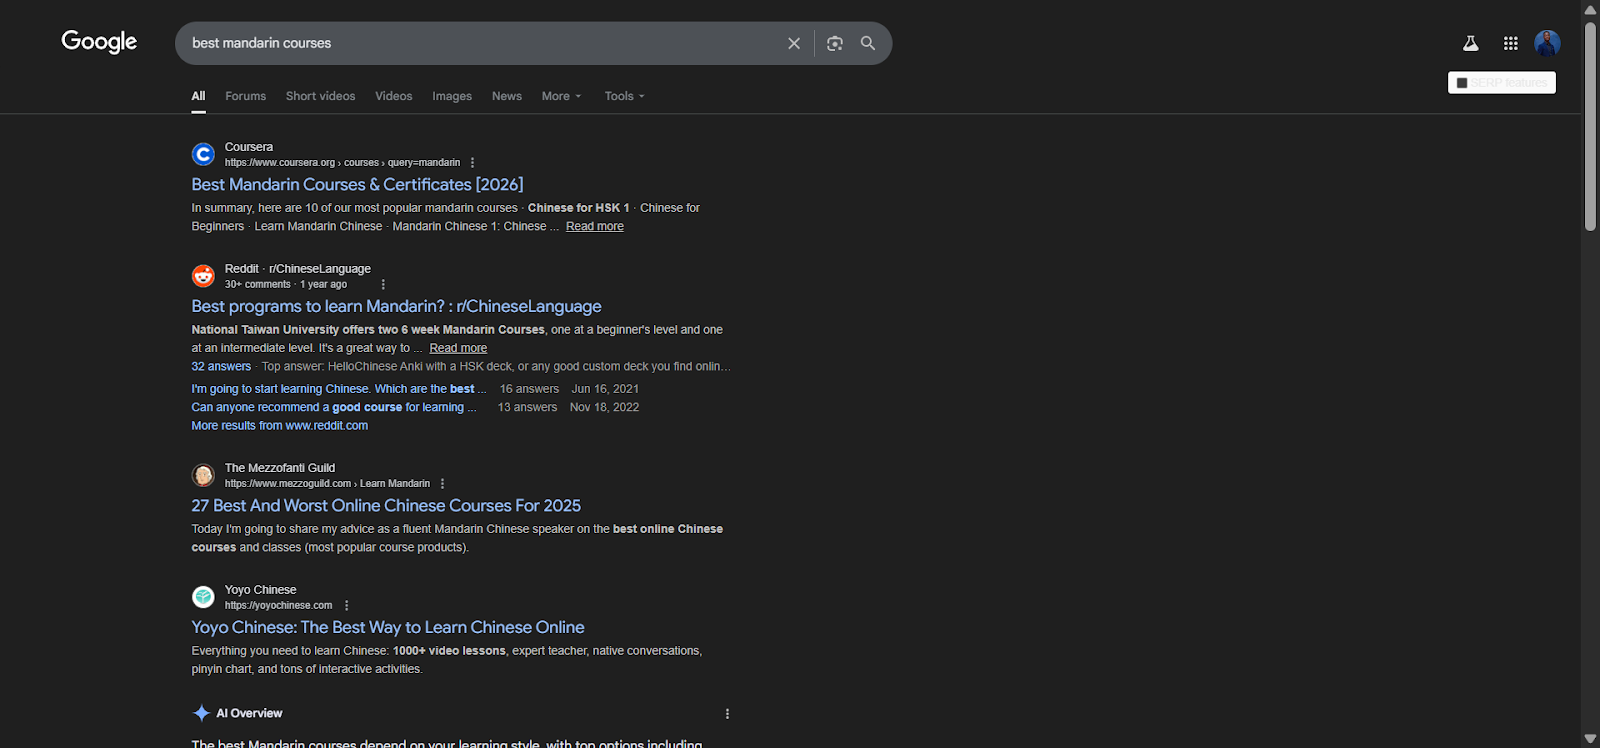Click the scrollbar up arrow
The height and width of the screenshot is (748, 1600).
1590,9
